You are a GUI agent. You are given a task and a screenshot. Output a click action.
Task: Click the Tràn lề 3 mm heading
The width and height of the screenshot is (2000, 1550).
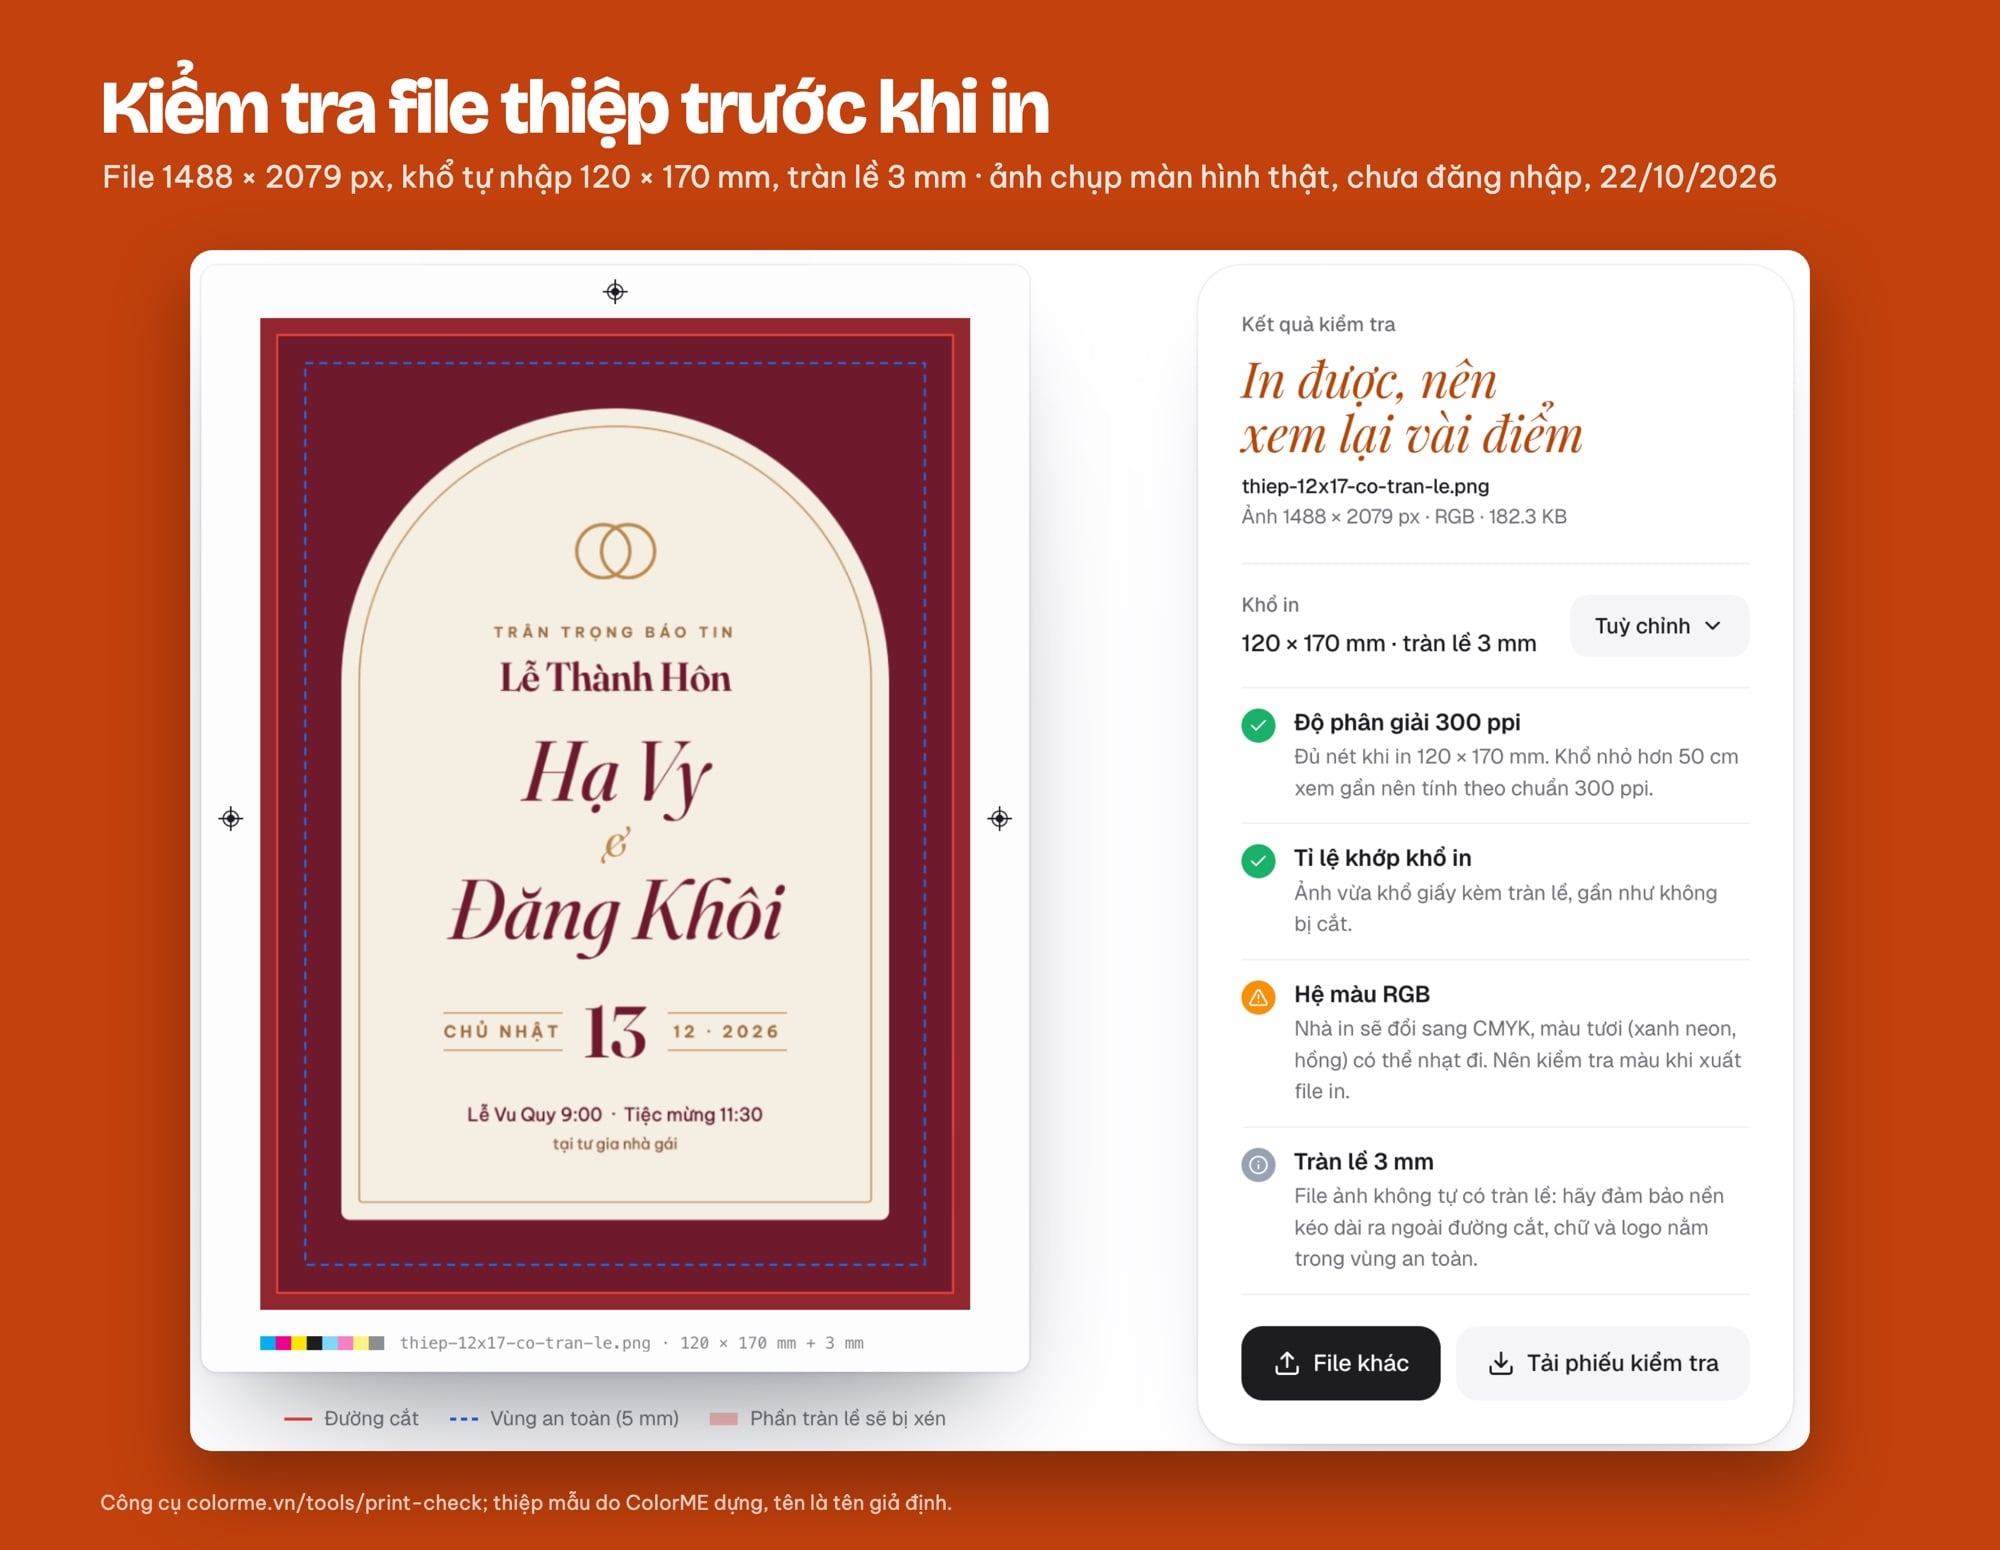pyautogui.click(x=1364, y=1161)
